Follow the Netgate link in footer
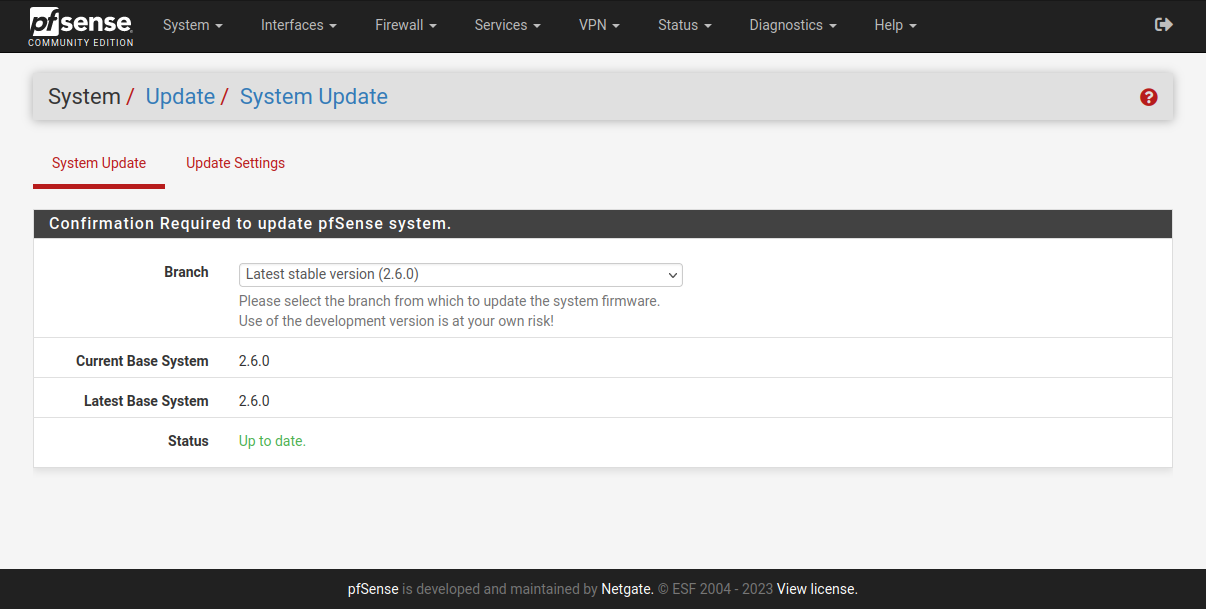 tap(626, 589)
